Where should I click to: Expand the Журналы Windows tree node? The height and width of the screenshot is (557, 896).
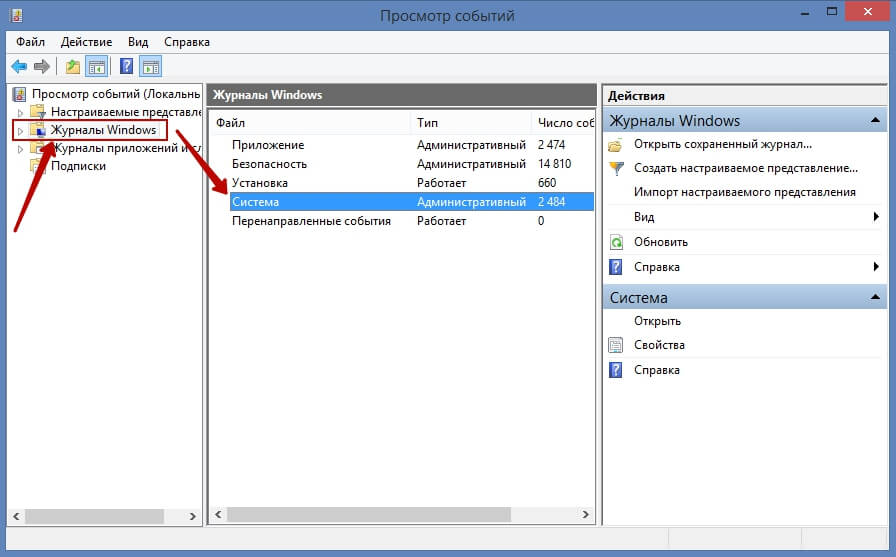(19, 131)
